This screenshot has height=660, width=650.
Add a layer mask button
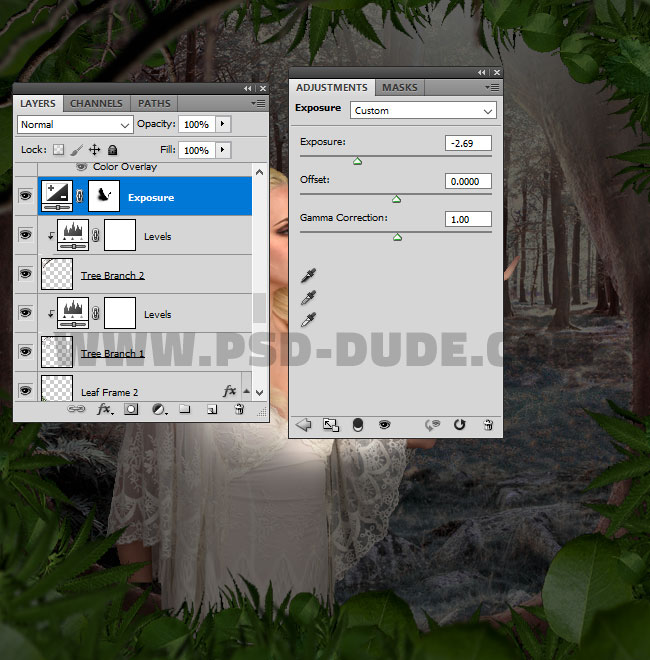(x=131, y=409)
